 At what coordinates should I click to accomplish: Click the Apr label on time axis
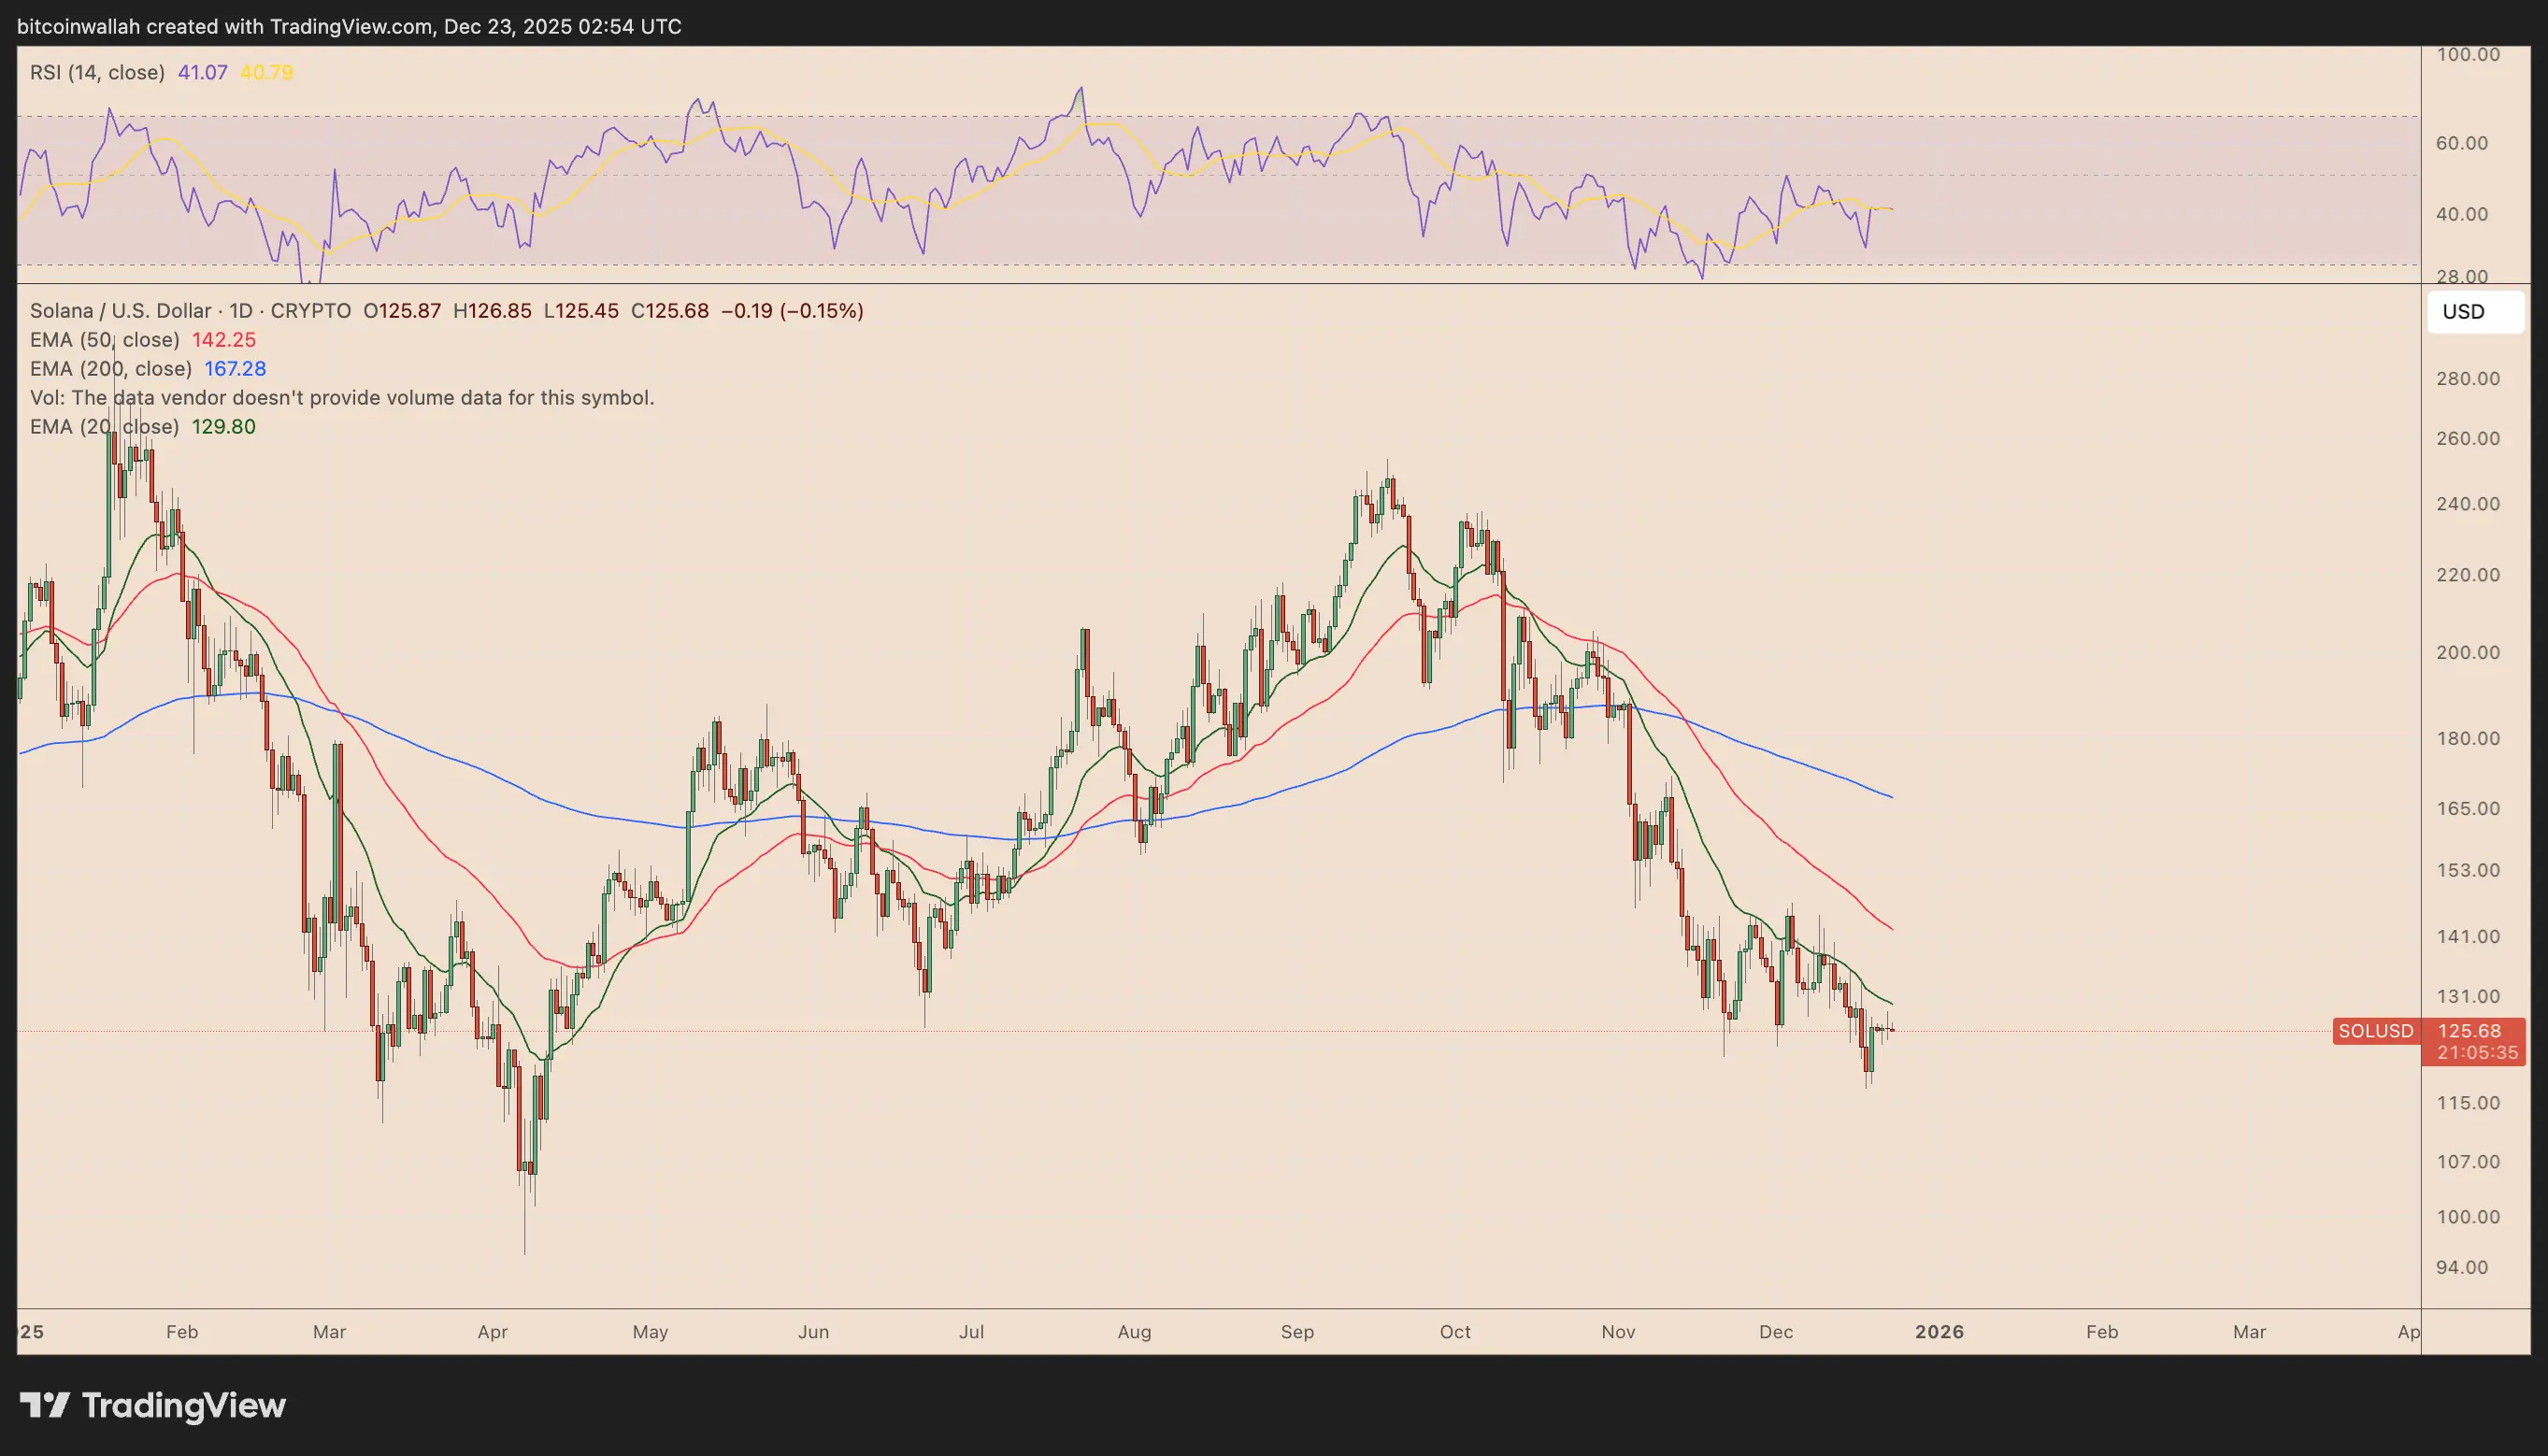(x=493, y=1332)
